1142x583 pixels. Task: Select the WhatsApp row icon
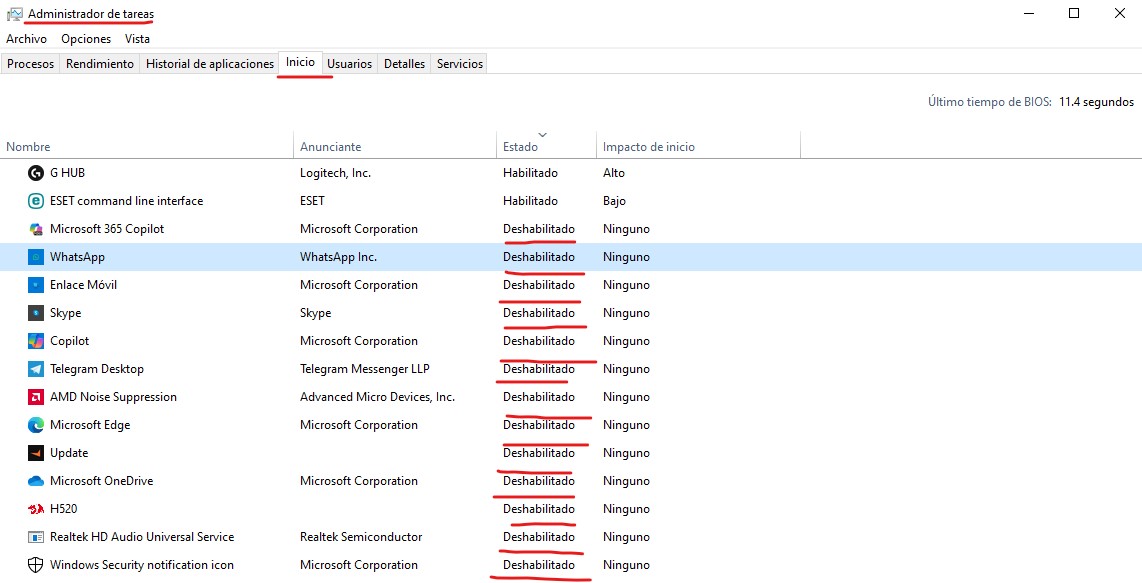click(x=36, y=257)
